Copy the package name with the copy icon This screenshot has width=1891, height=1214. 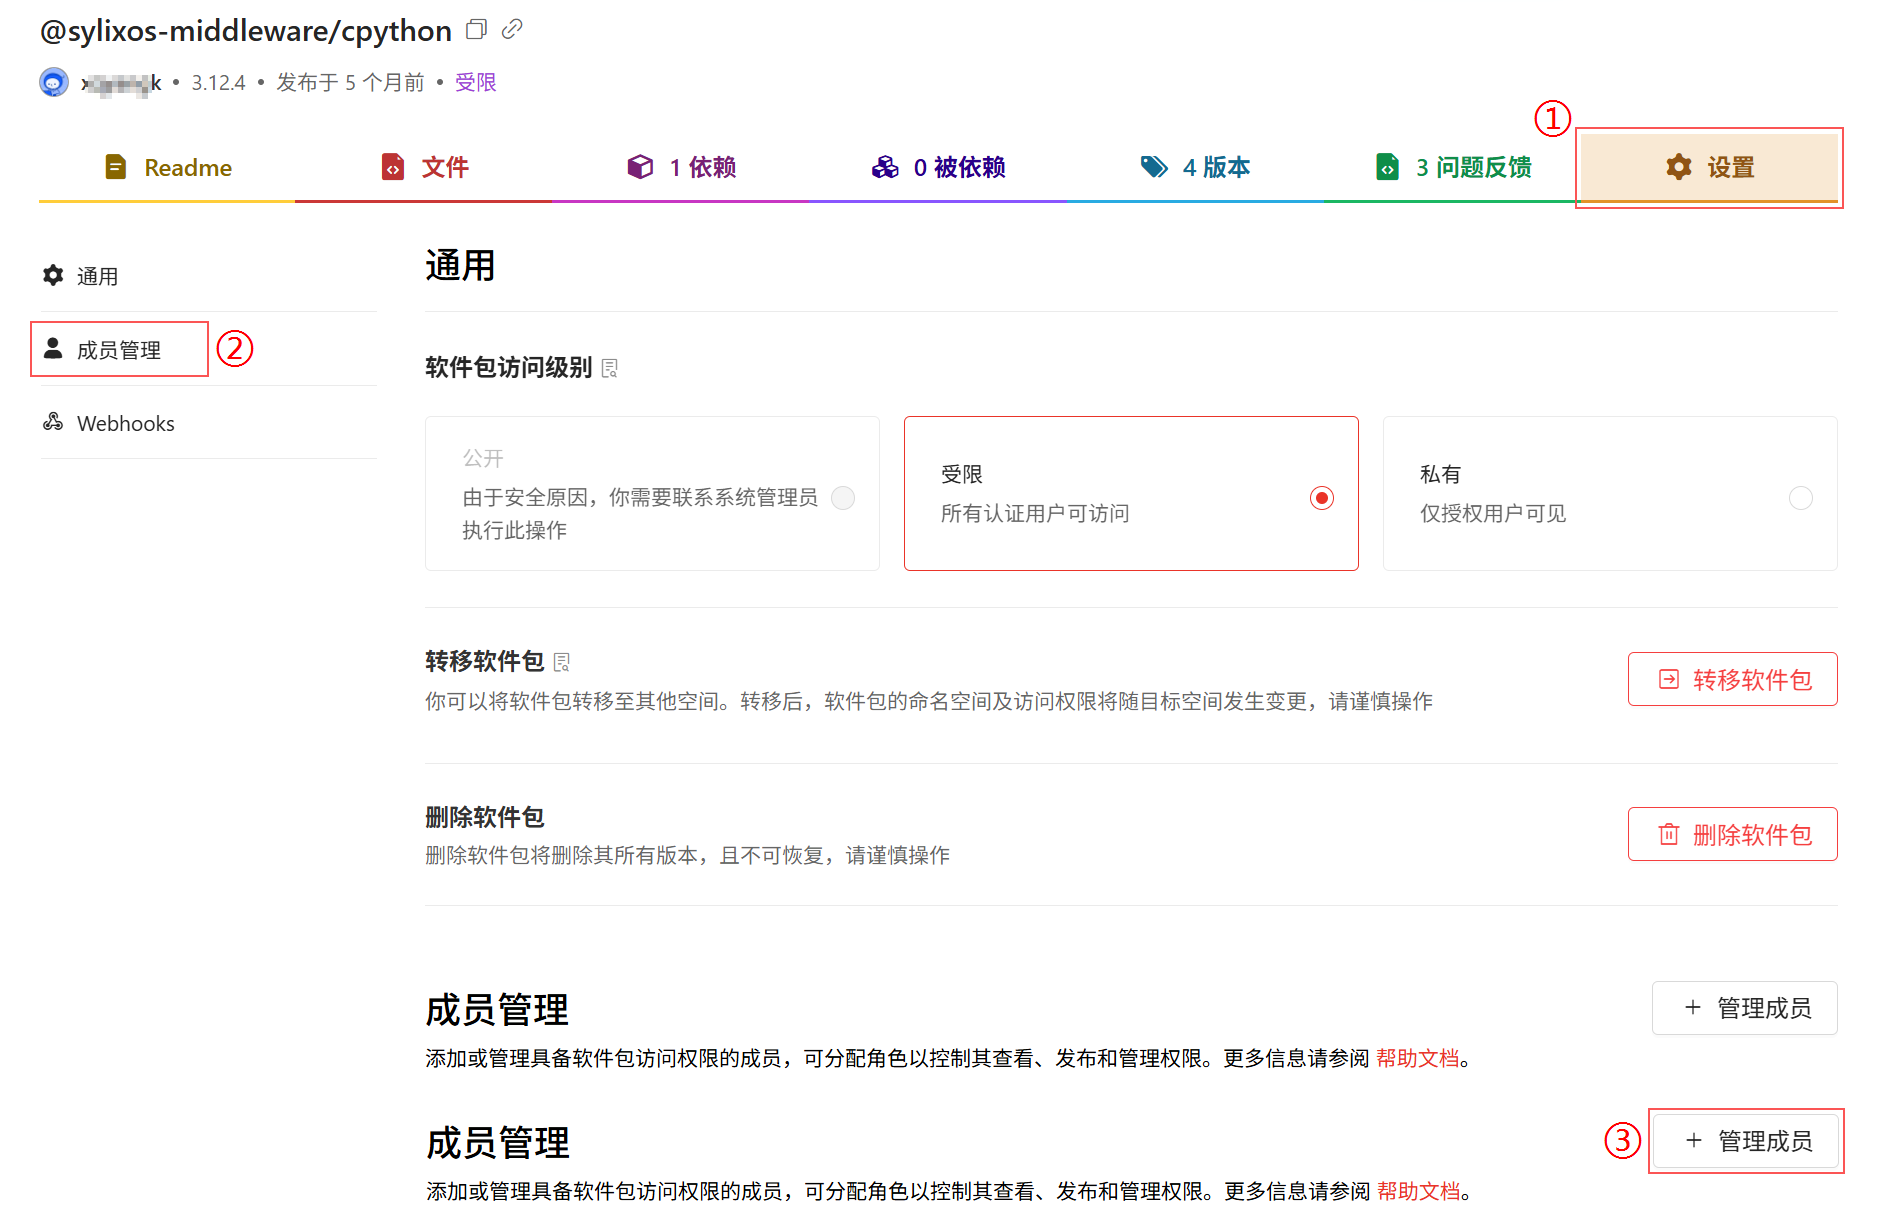(x=476, y=30)
